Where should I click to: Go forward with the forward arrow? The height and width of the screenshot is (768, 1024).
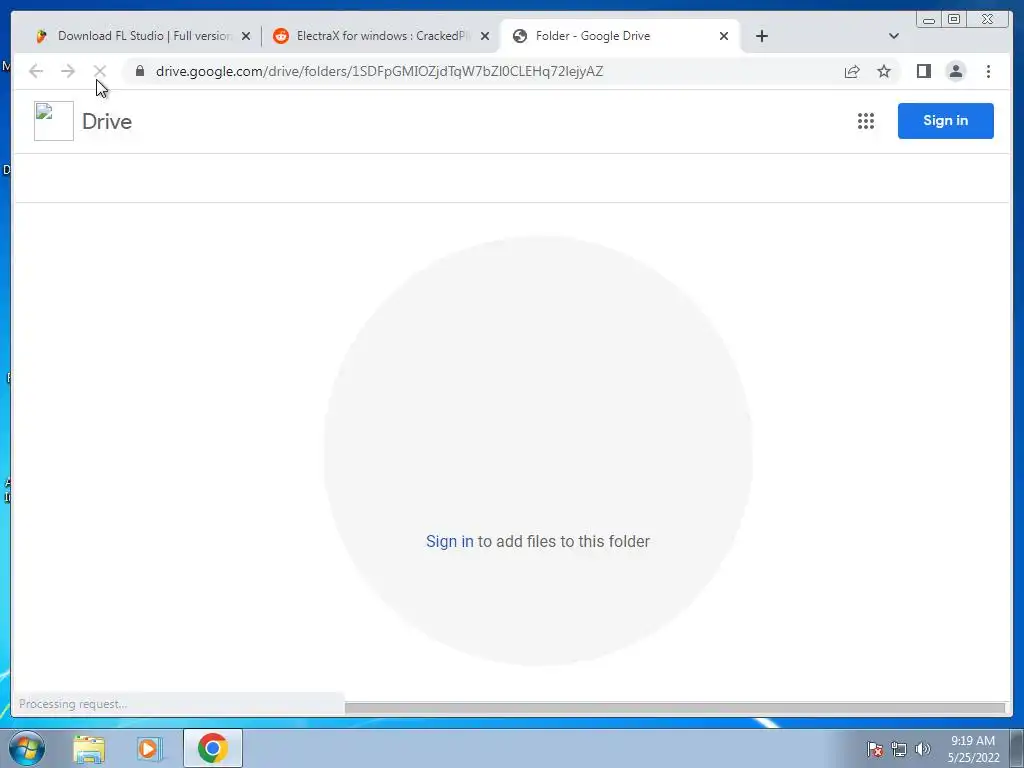click(x=68, y=71)
